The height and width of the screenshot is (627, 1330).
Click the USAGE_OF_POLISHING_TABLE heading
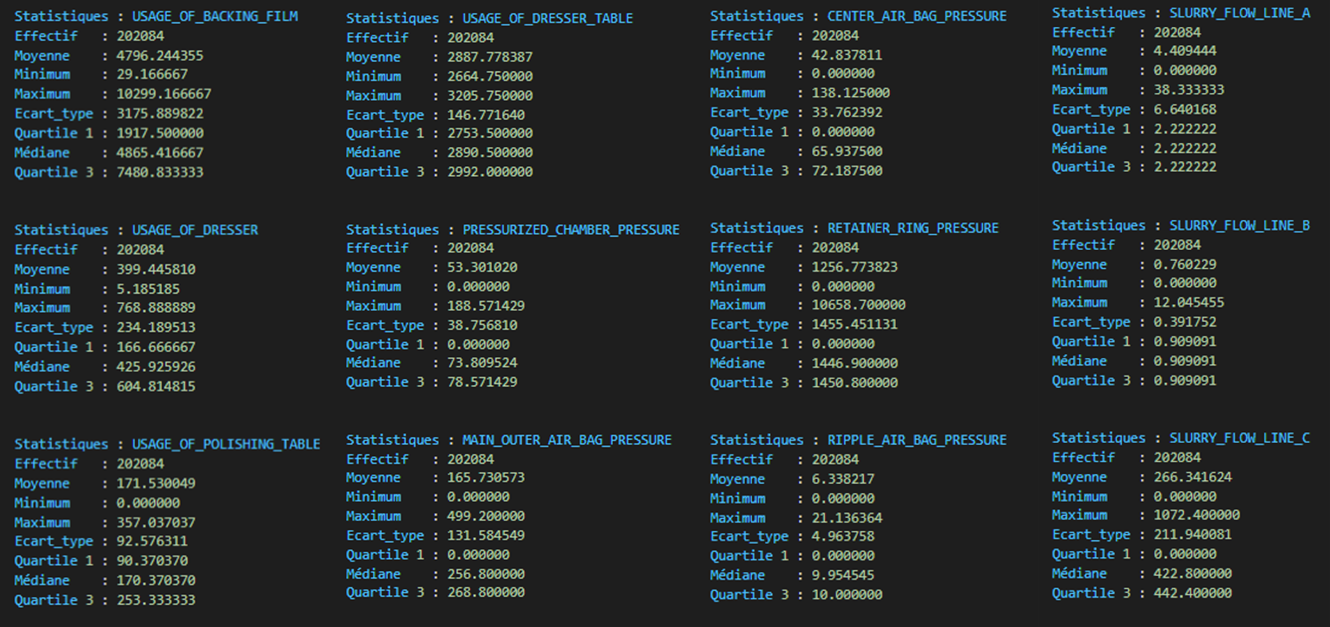(225, 444)
